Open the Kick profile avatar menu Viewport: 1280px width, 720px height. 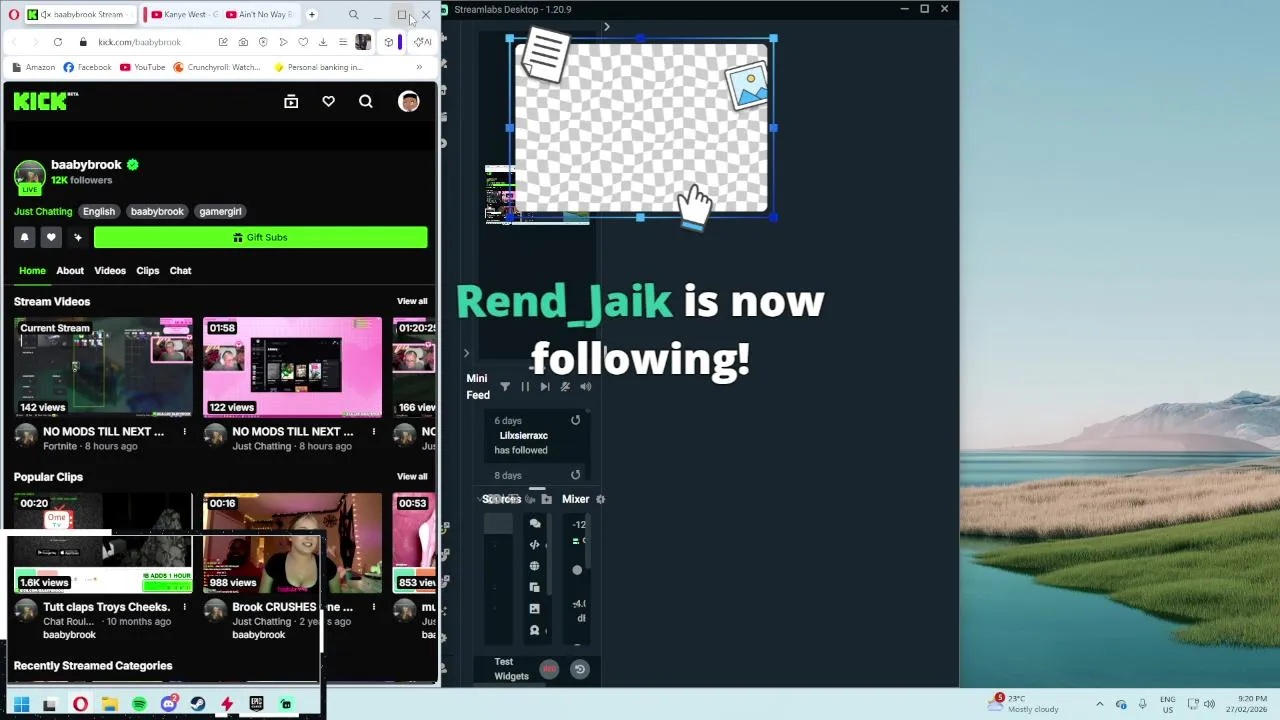click(x=409, y=101)
